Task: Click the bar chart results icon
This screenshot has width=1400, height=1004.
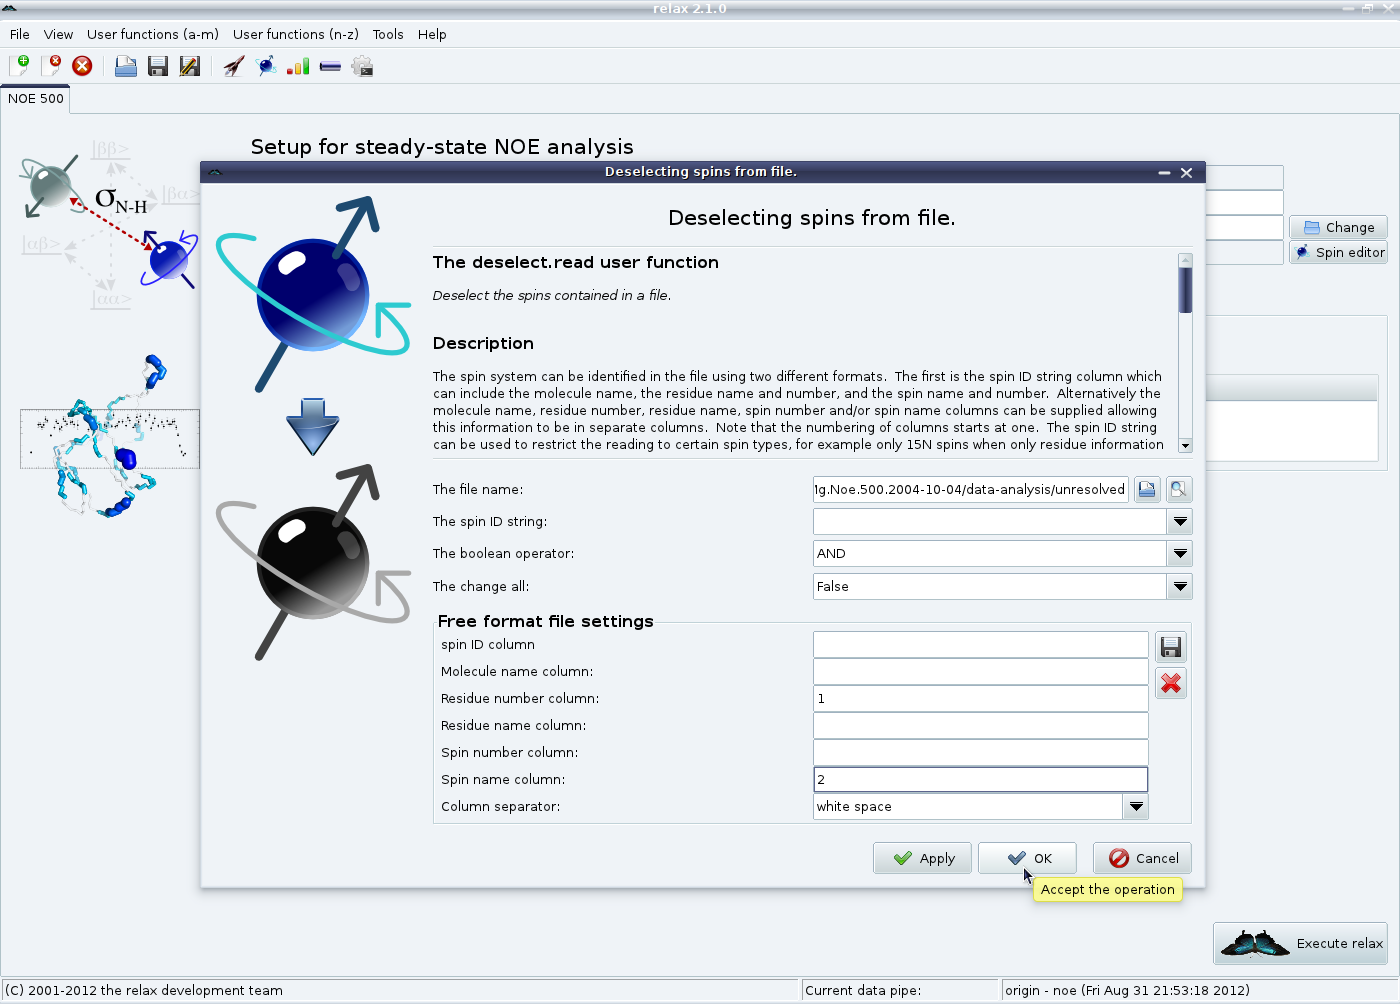Action: point(298,66)
